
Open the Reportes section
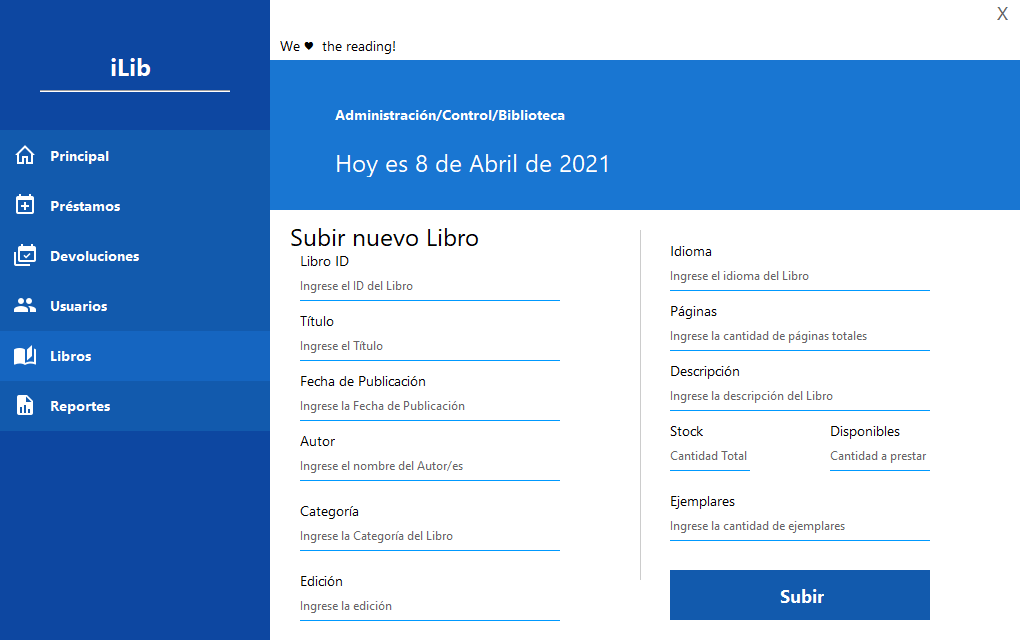[x=135, y=406]
